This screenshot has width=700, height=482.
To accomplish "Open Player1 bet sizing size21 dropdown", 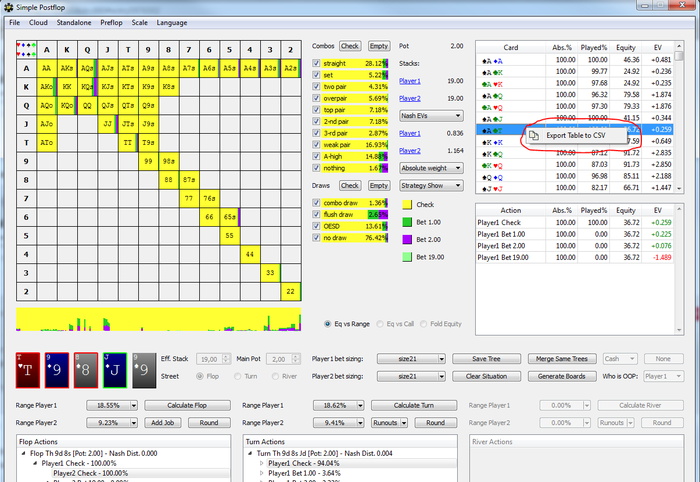I will click(x=411, y=359).
